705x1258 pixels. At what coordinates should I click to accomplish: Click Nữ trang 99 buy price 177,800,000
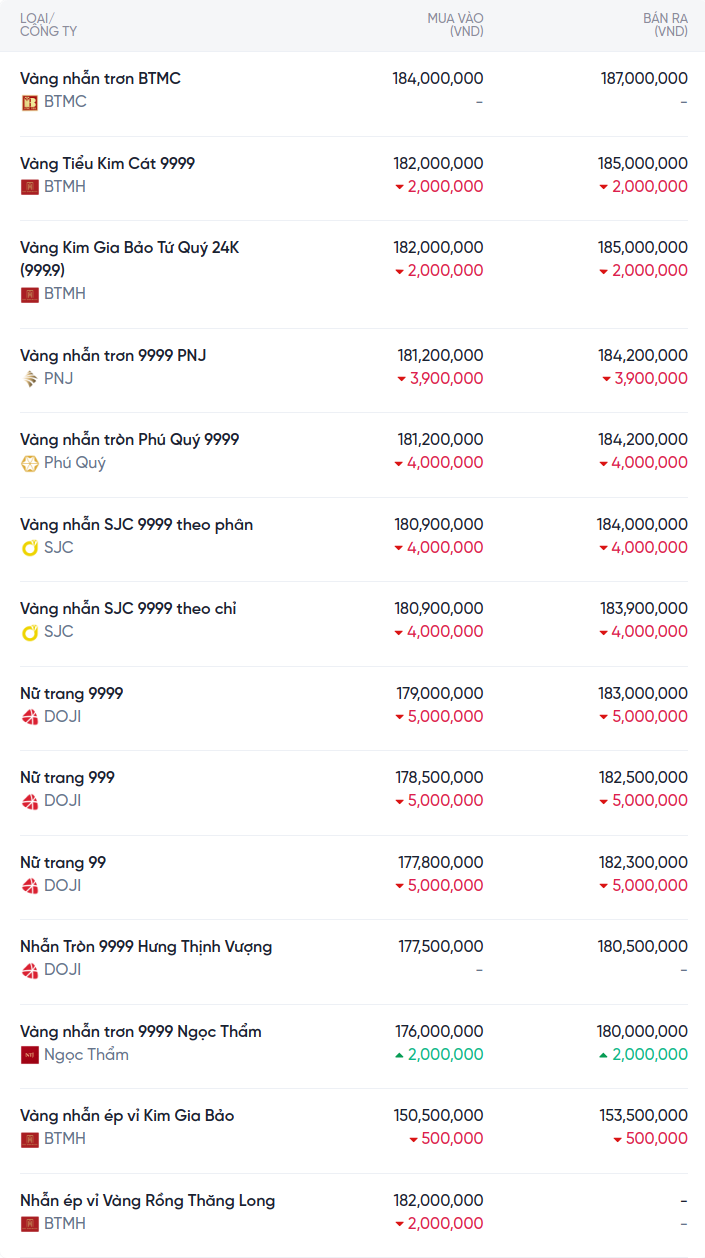point(440,862)
